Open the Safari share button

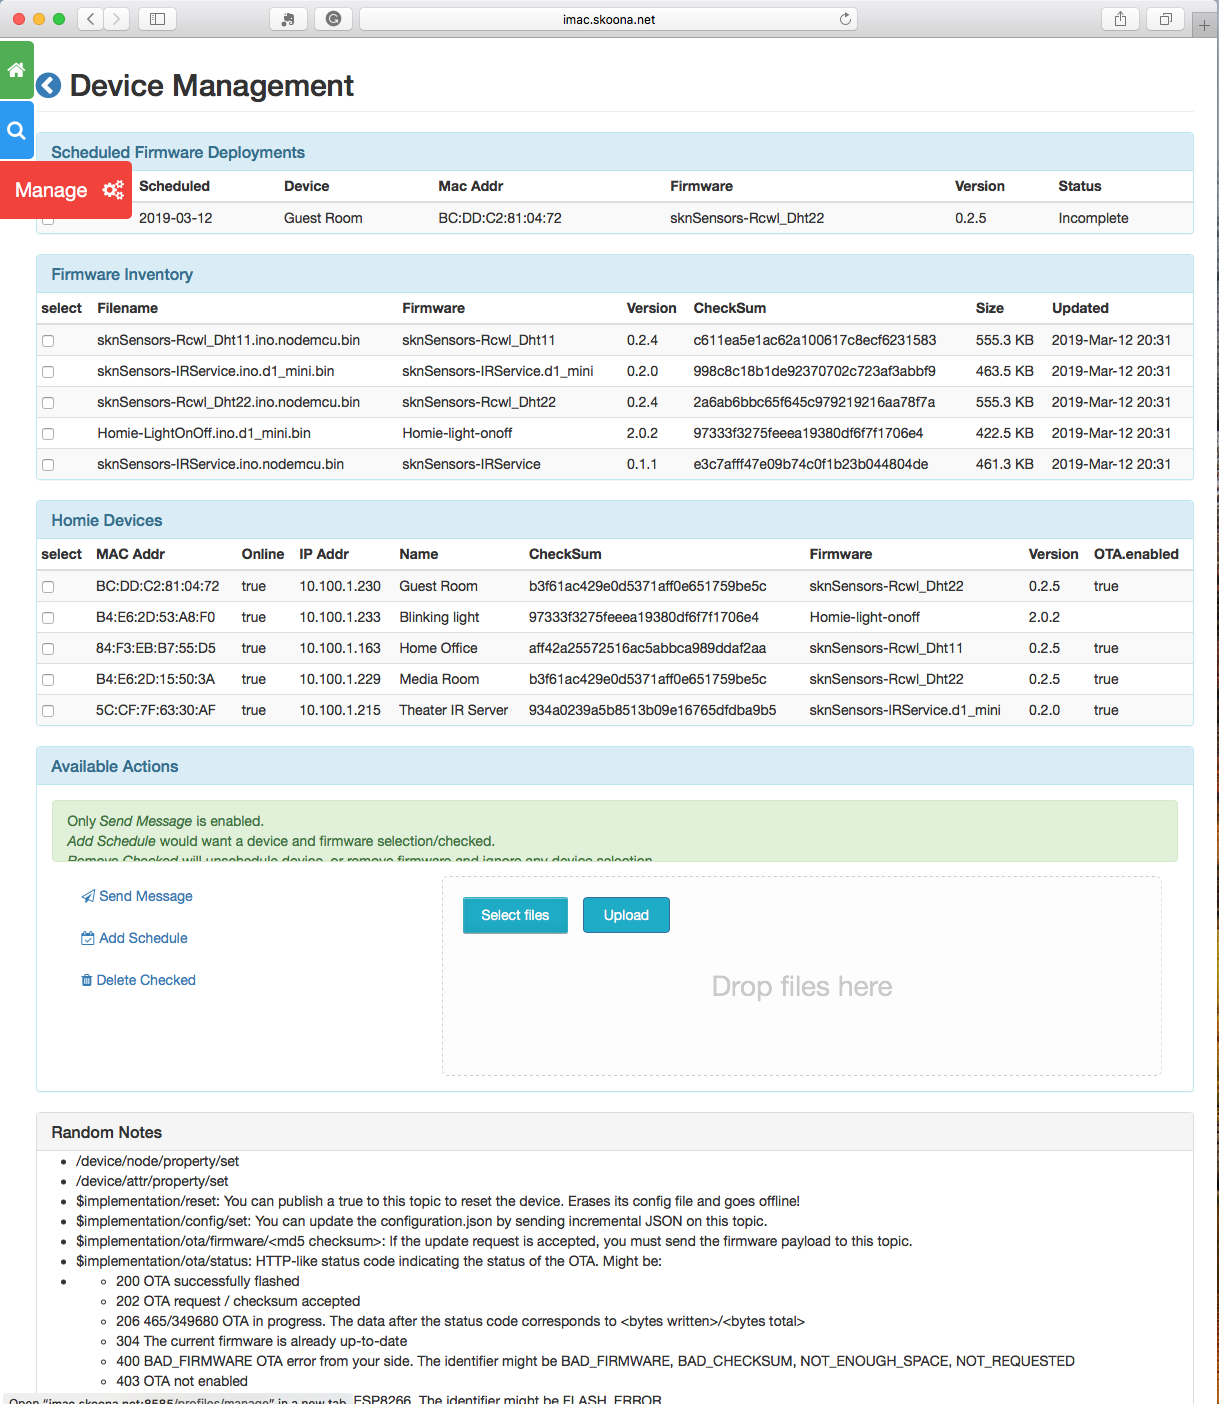point(1120,19)
